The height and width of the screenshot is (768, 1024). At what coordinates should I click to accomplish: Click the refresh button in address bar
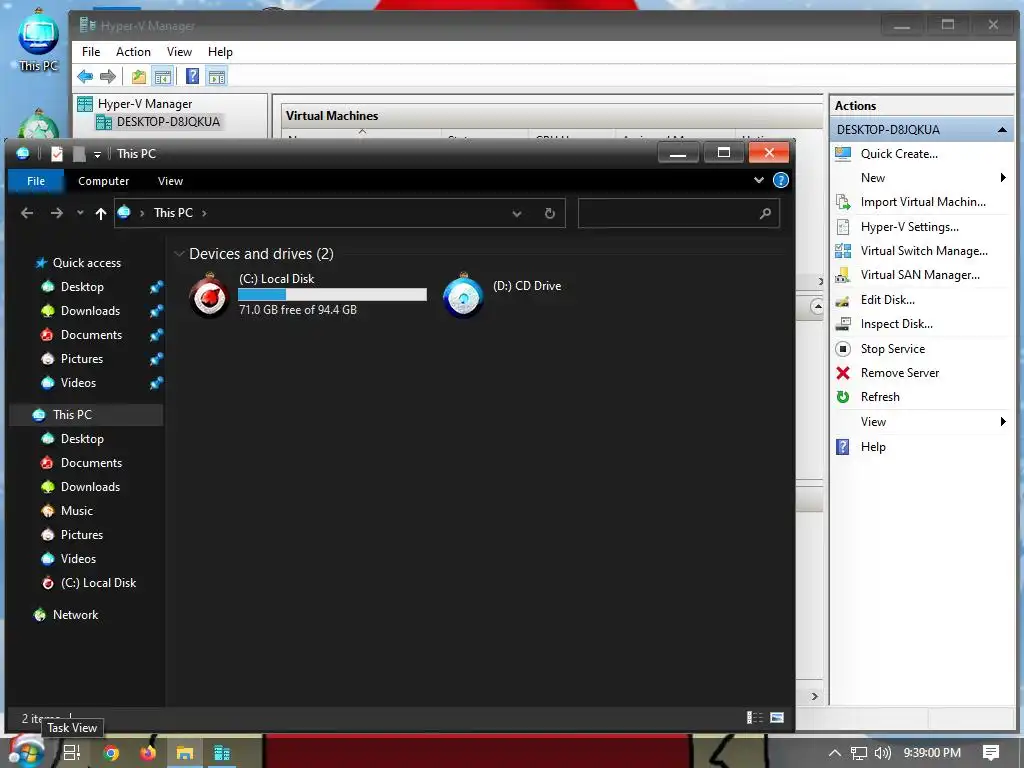550,214
